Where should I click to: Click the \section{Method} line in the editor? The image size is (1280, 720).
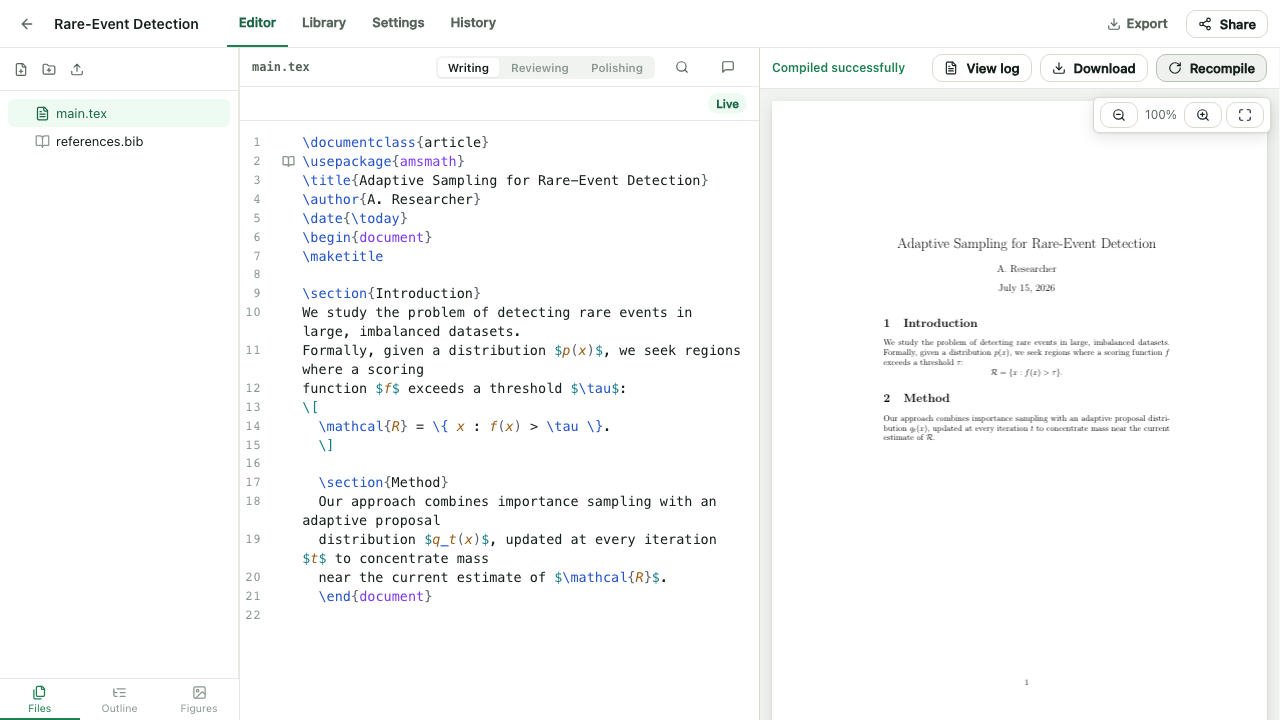point(384,482)
